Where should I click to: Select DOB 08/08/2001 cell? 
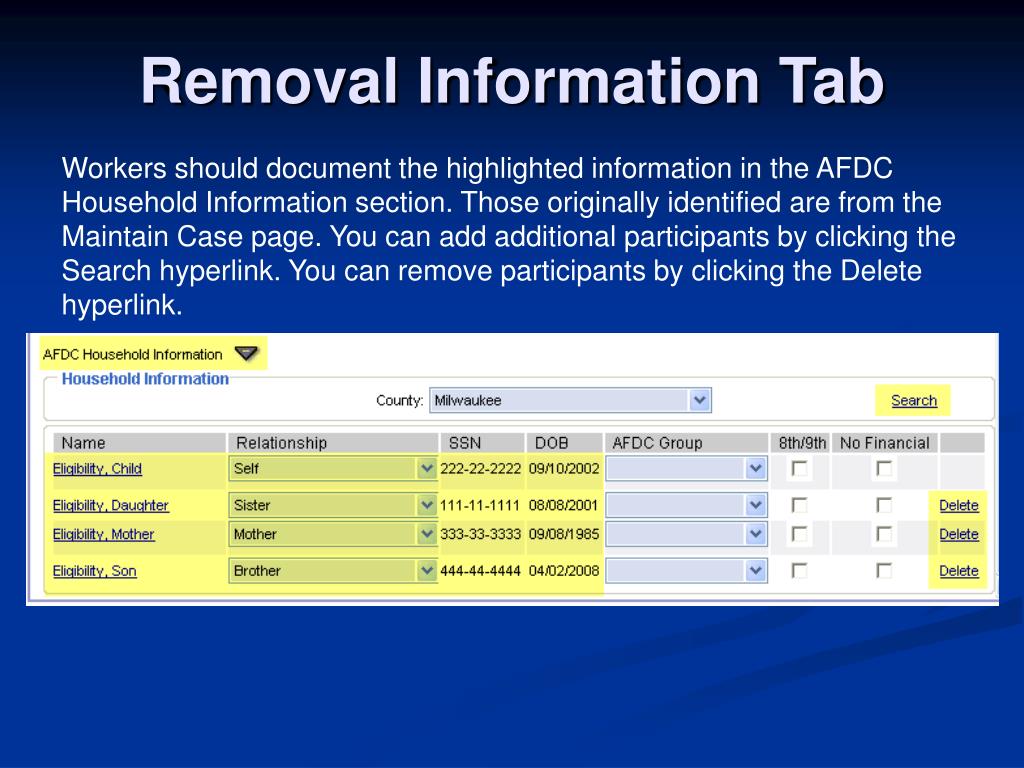tap(564, 505)
